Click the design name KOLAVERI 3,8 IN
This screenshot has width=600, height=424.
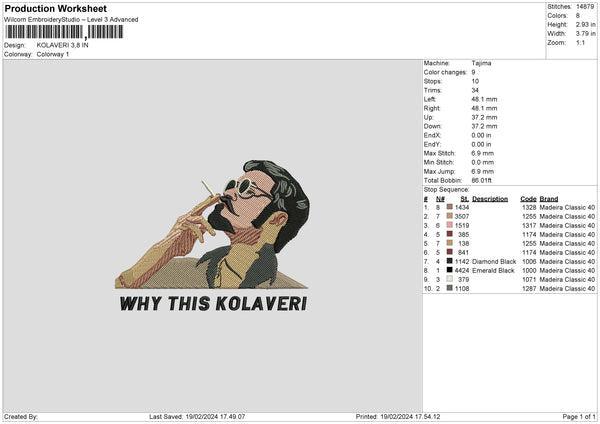(62, 45)
